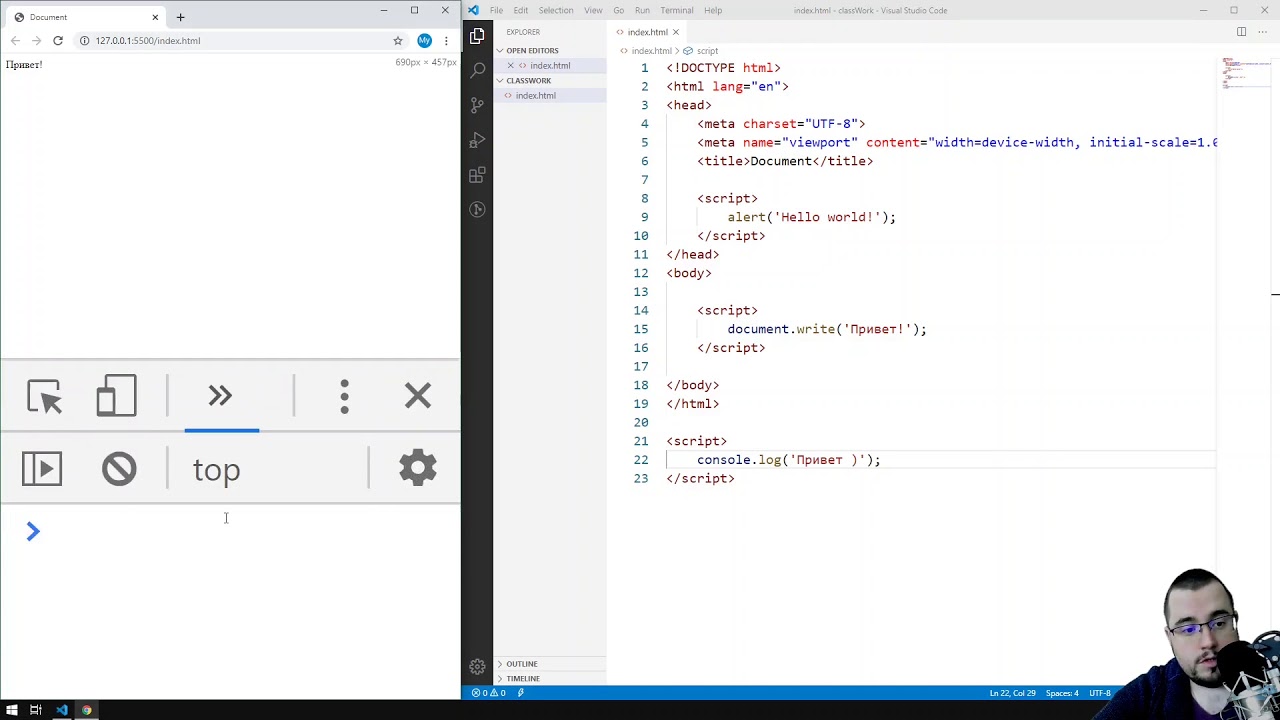
Task: Show more DevTools tabs chevron
Action: pos(220,396)
